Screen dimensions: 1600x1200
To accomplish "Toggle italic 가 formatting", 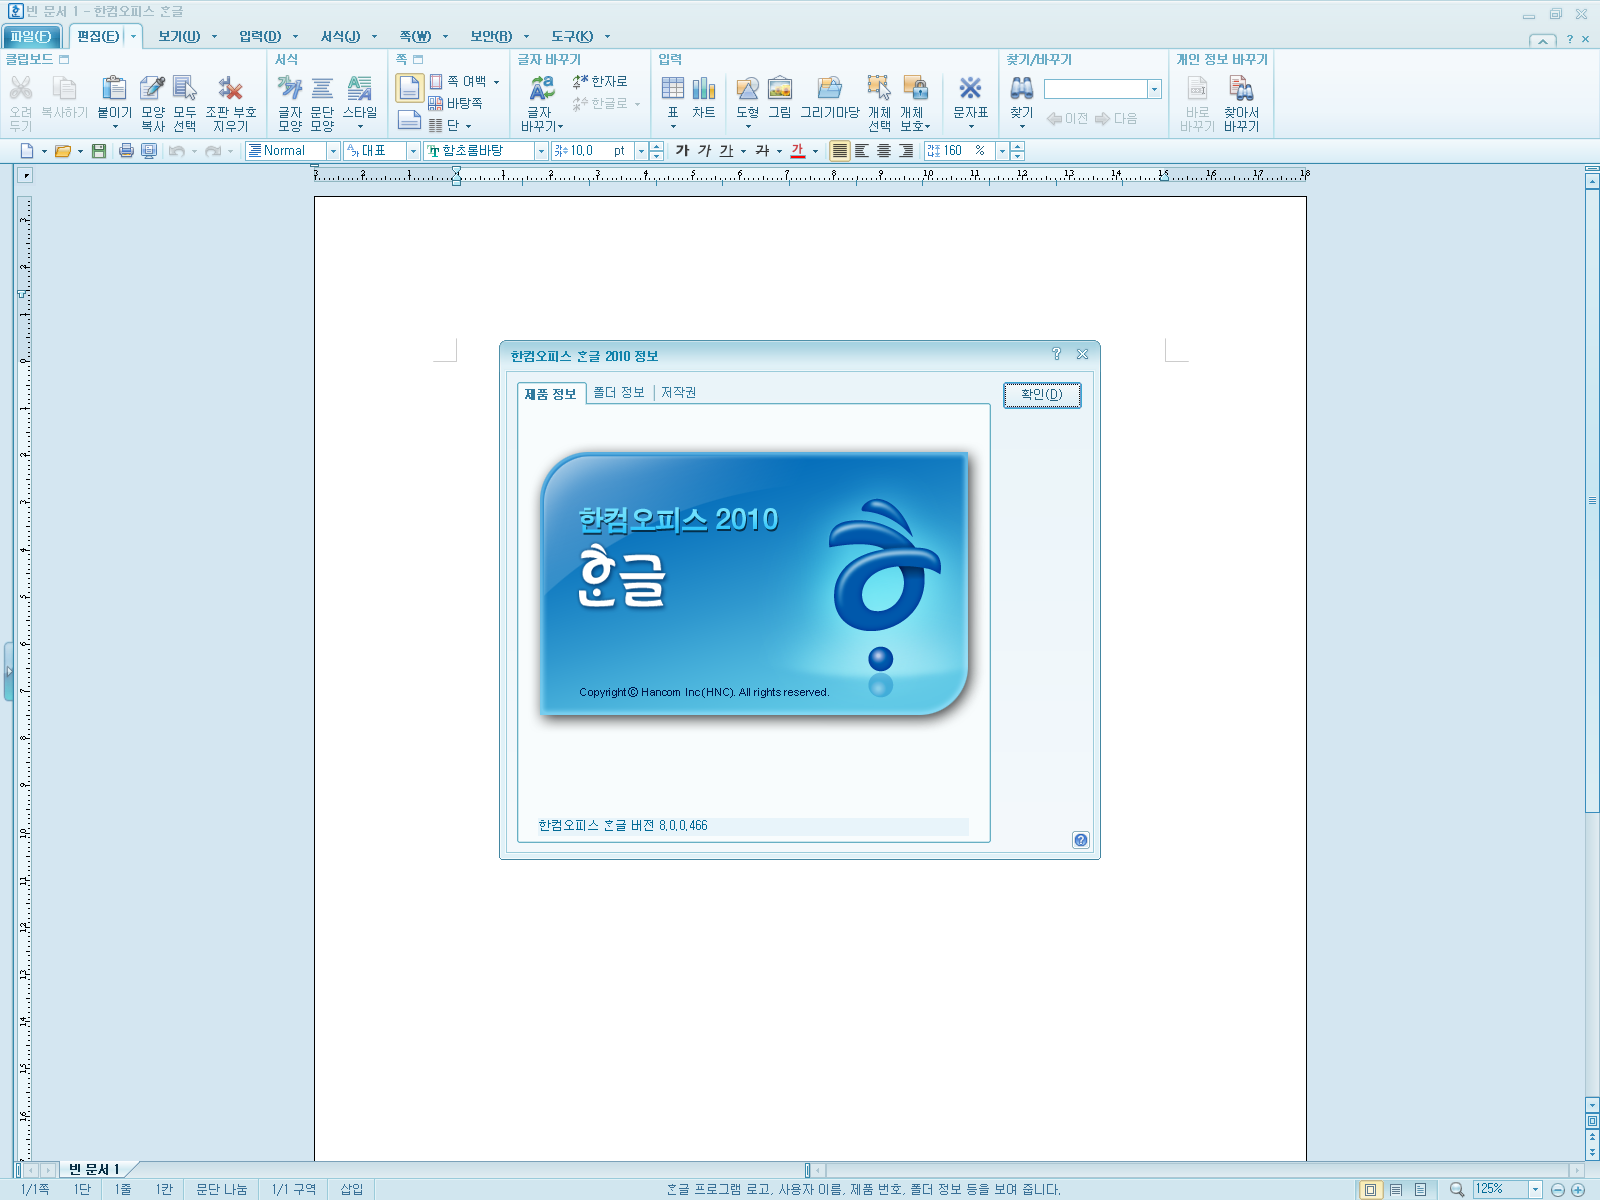I will (704, 151).
